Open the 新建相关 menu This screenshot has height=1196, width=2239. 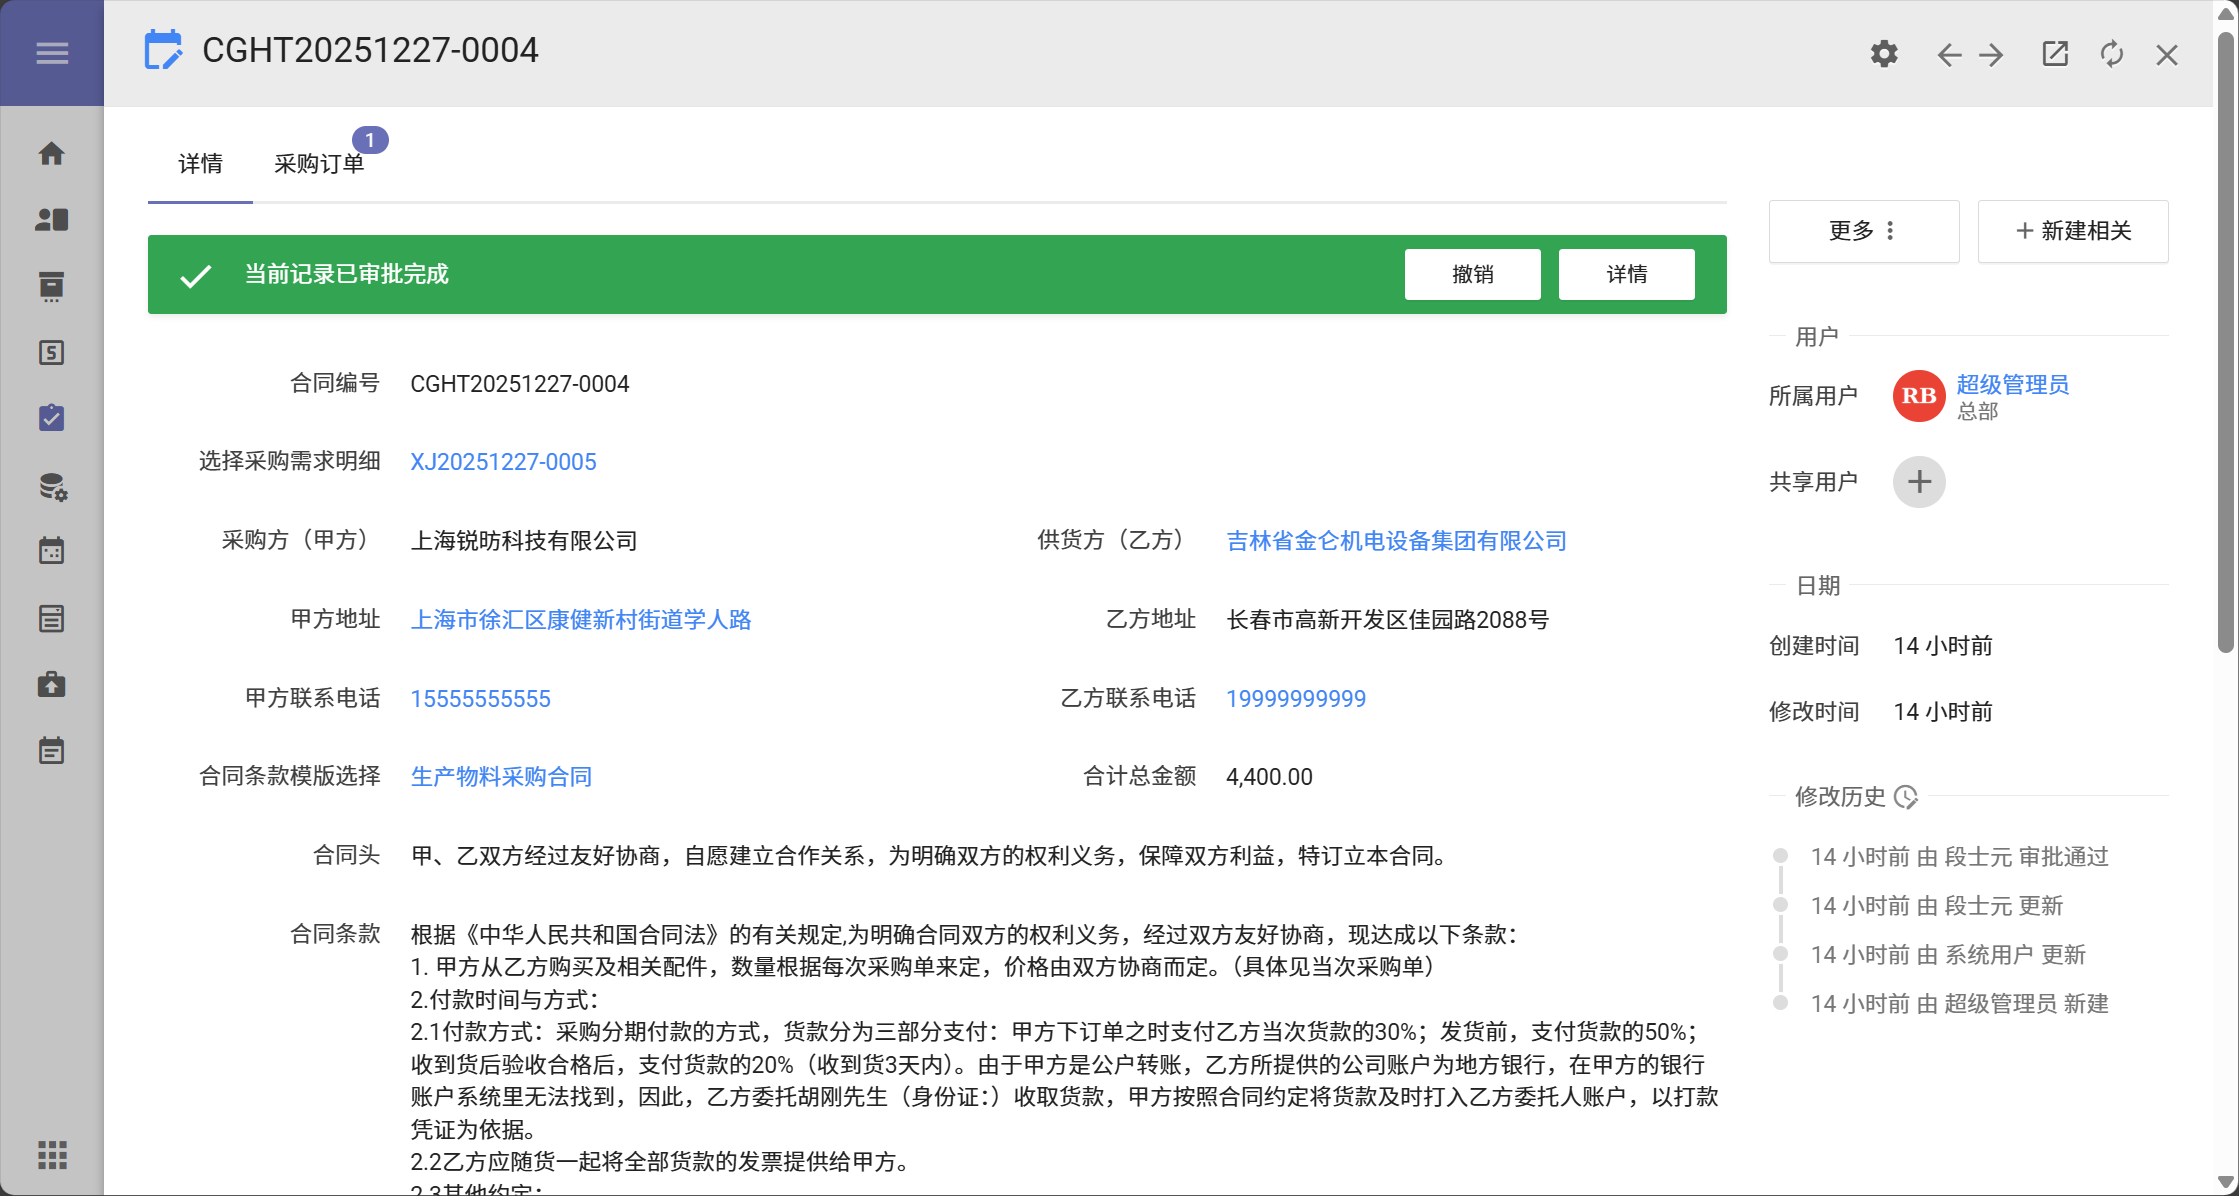point(2072,231)
